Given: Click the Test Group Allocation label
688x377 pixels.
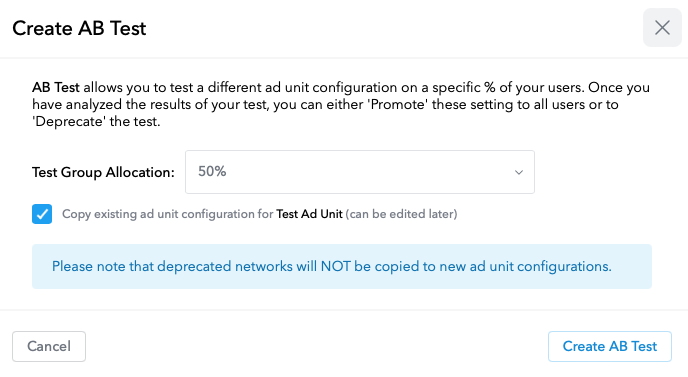Looking at the screenshot, I should coord(103,172).
